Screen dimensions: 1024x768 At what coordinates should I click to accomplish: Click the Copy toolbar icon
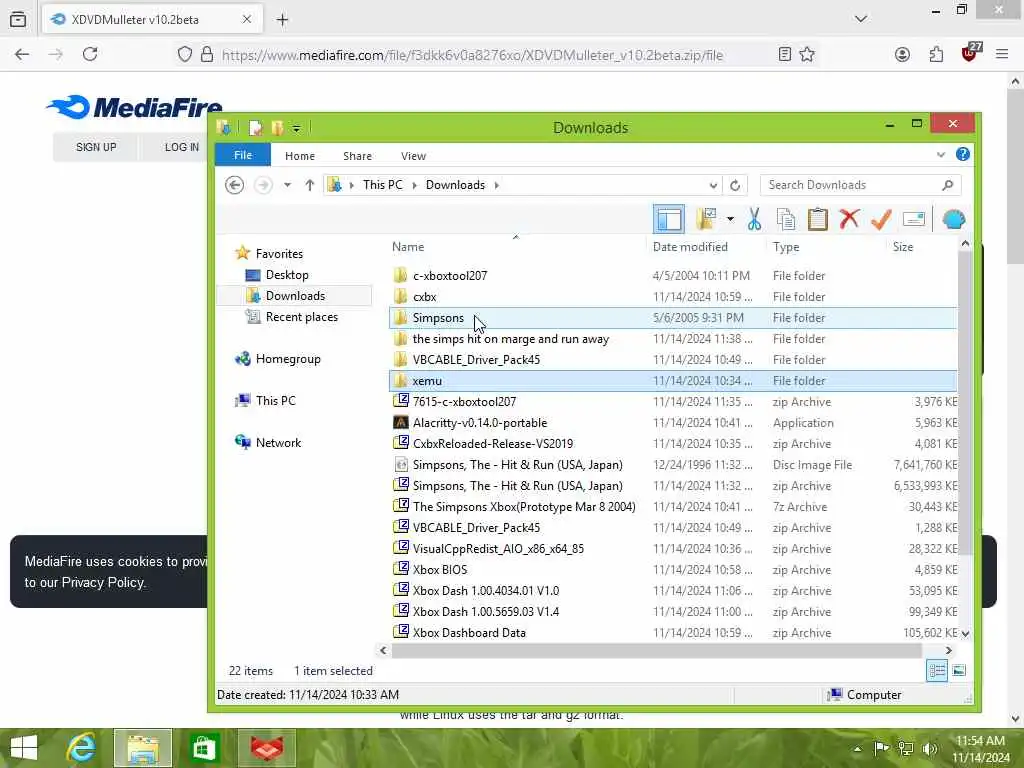click(x=786, y=219)
